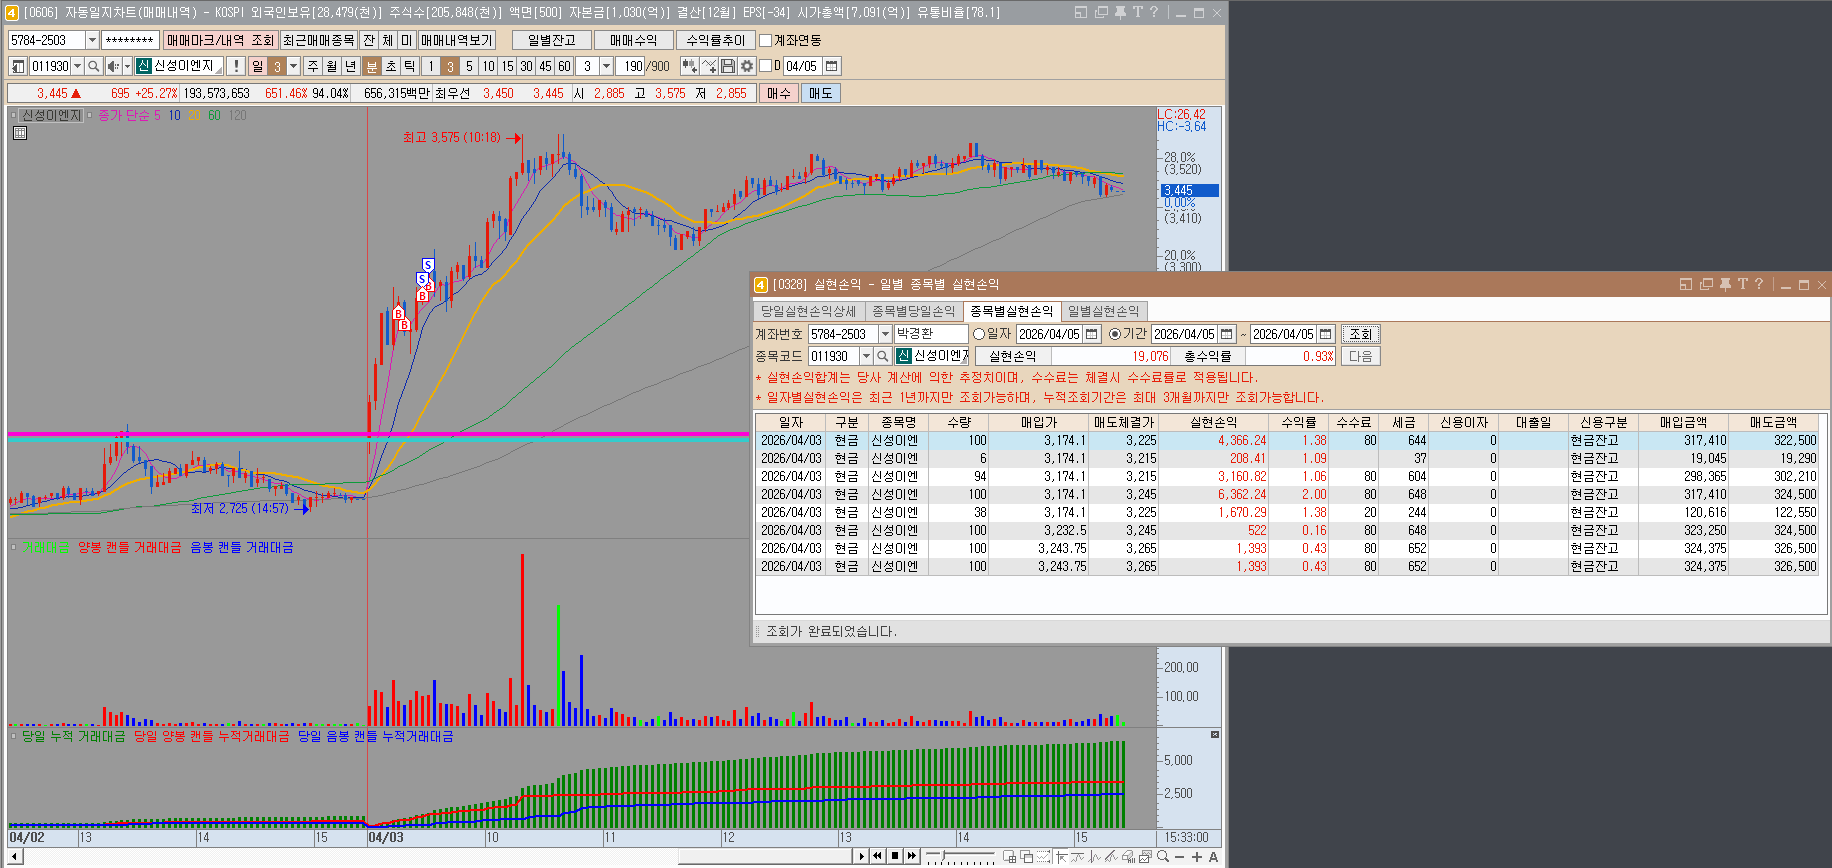Expand the minute interval dropdown after 60
Screen dimensions: 1832x868
[606, 66]
